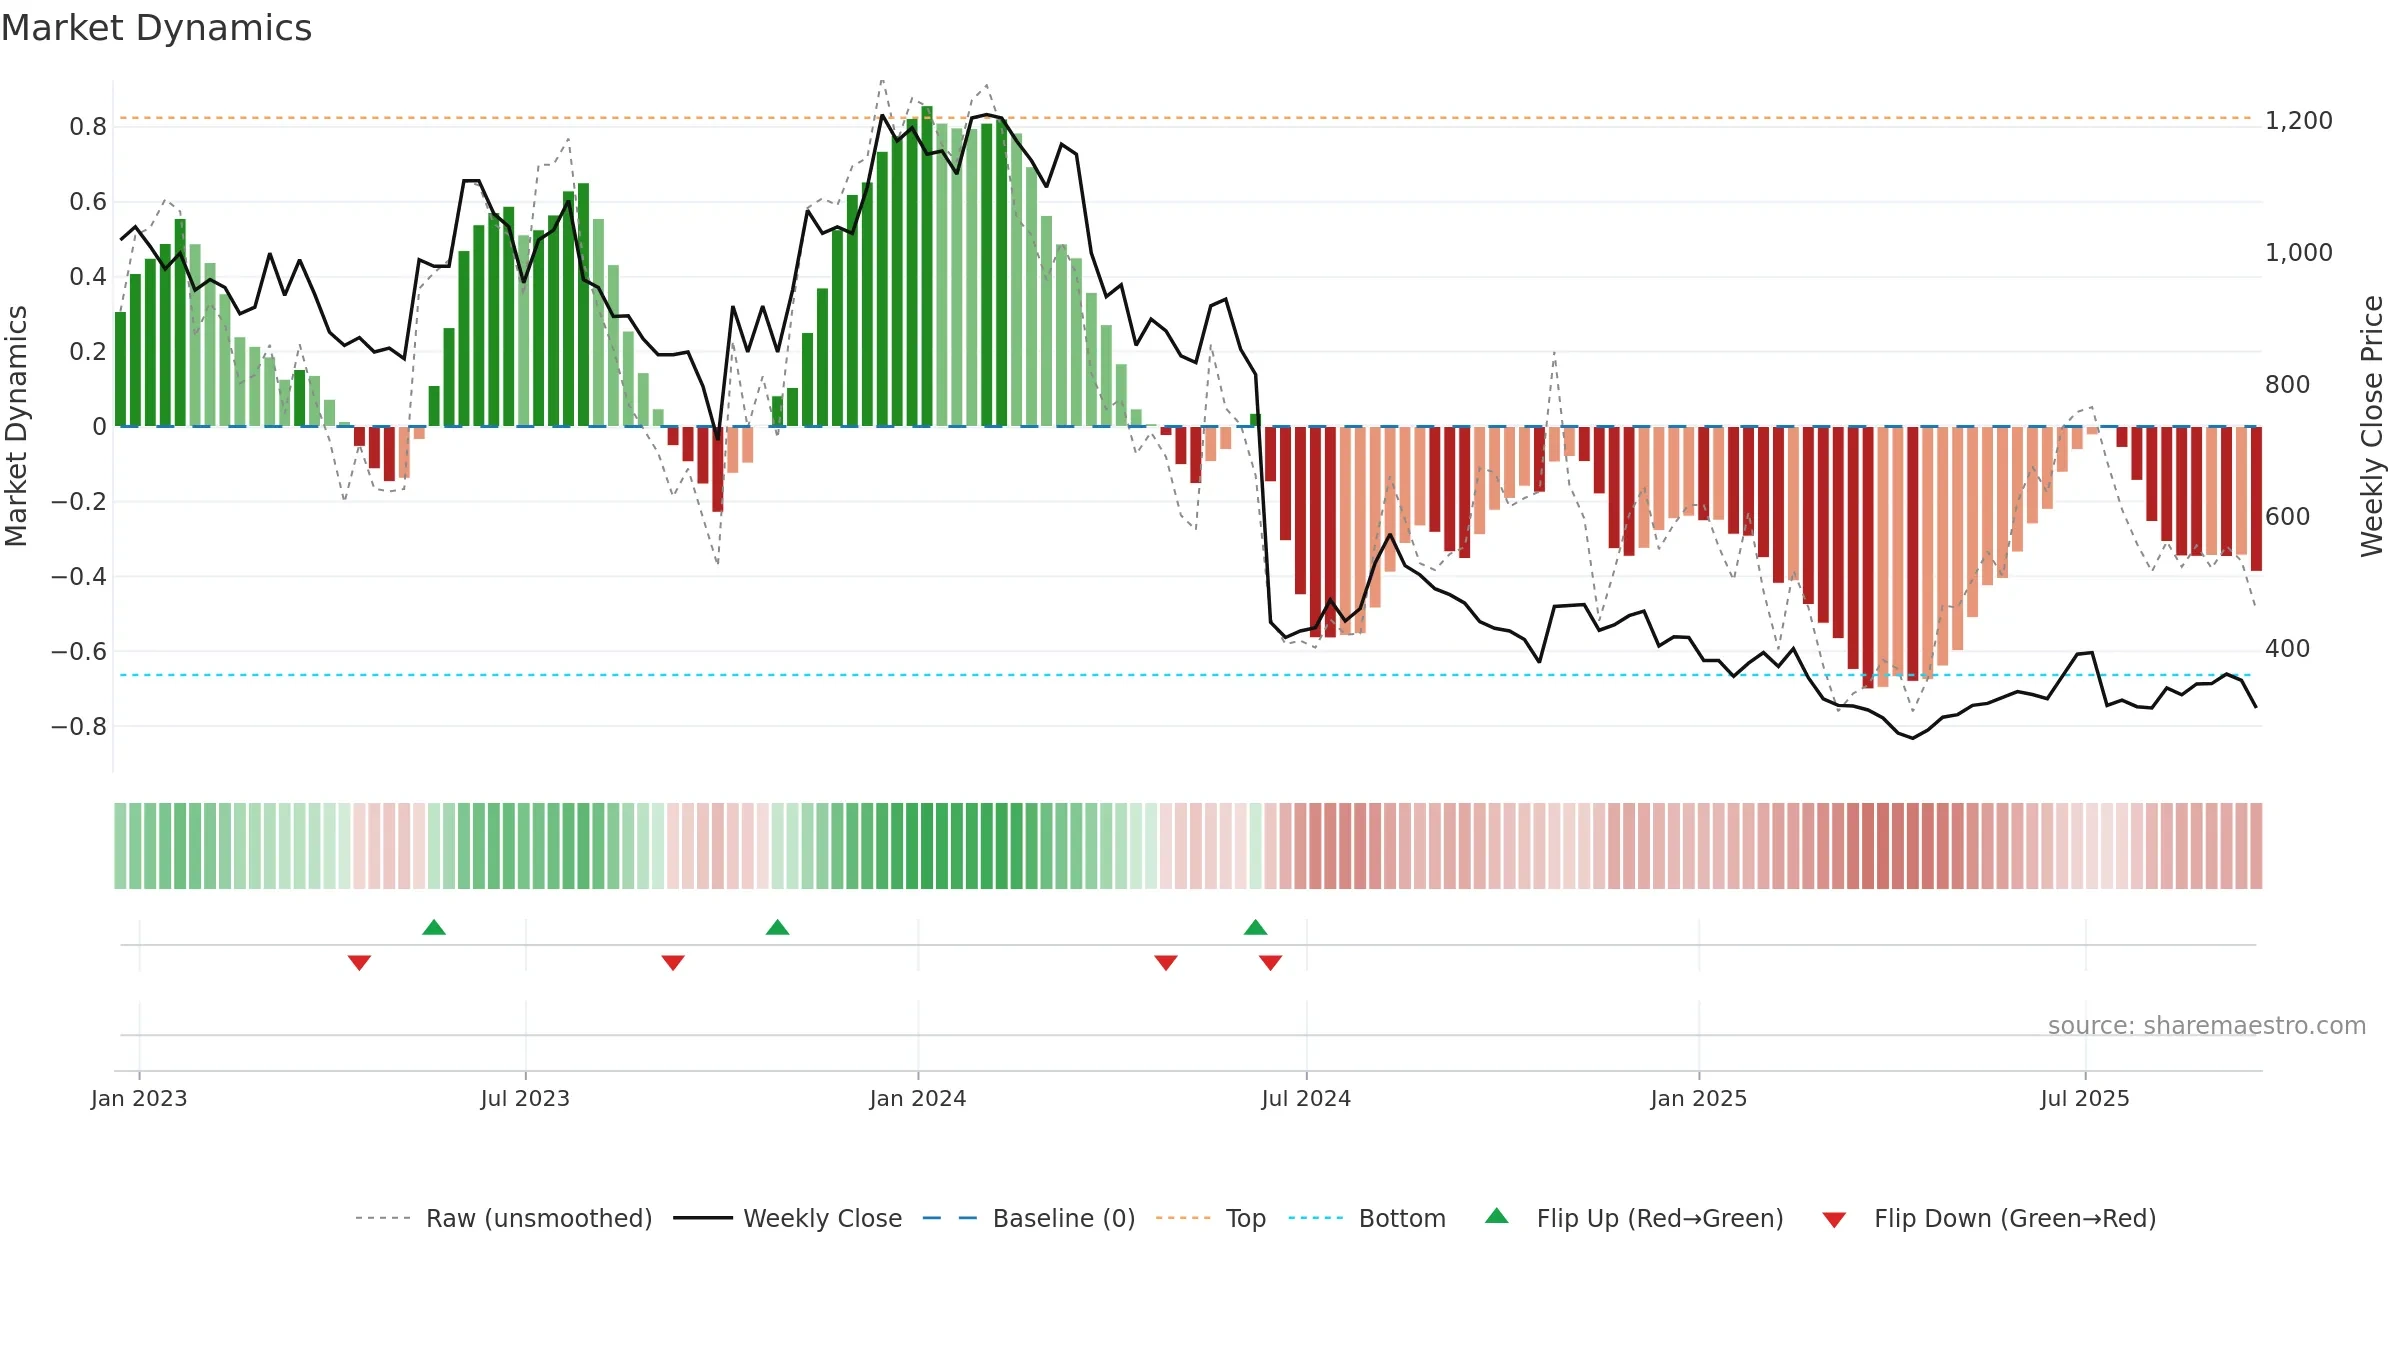
Task: Click the red triangle icon in the legend
Action: pos(1834,1220)
